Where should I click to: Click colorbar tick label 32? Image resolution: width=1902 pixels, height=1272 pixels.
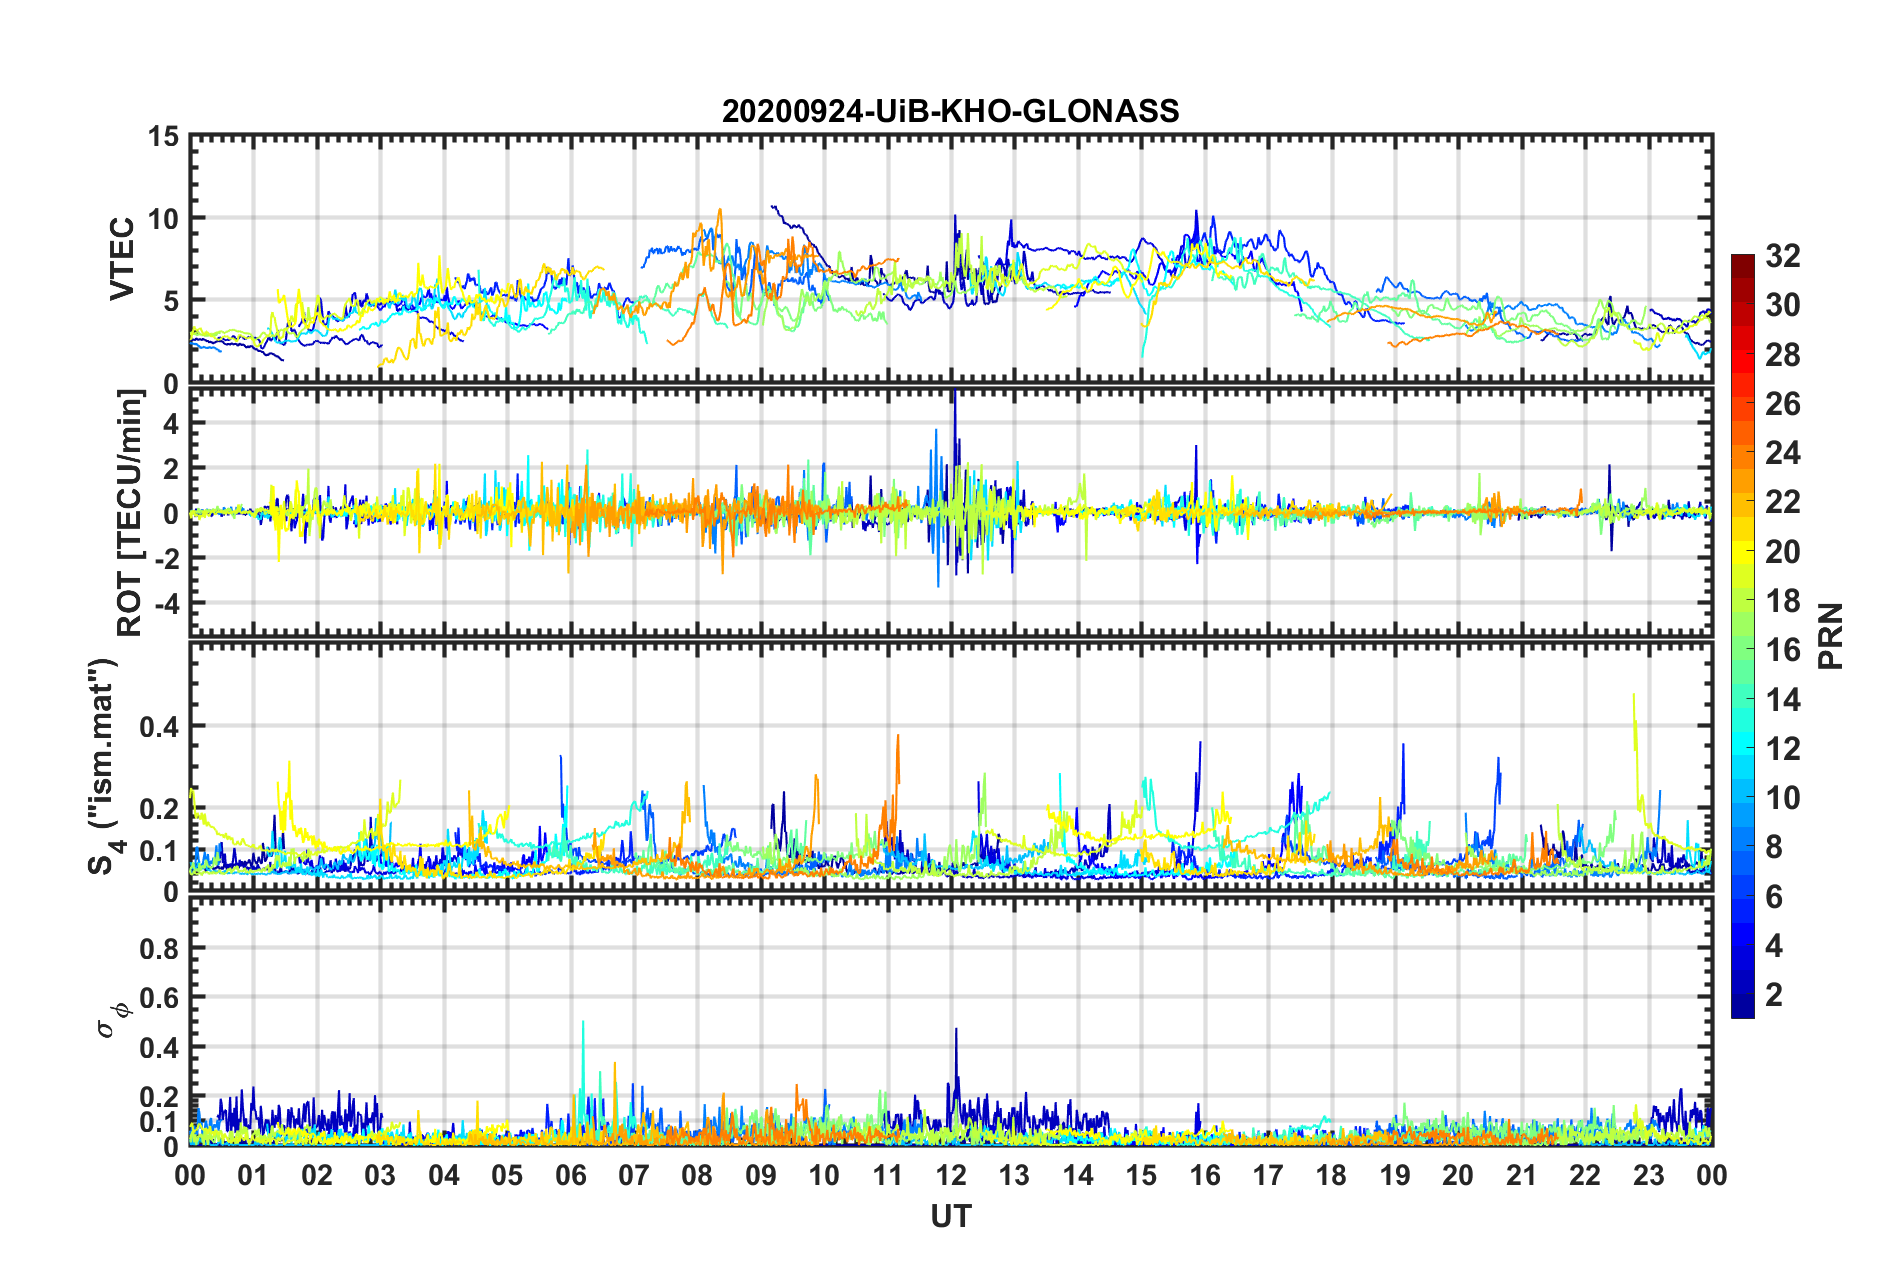click(1782, 256)
